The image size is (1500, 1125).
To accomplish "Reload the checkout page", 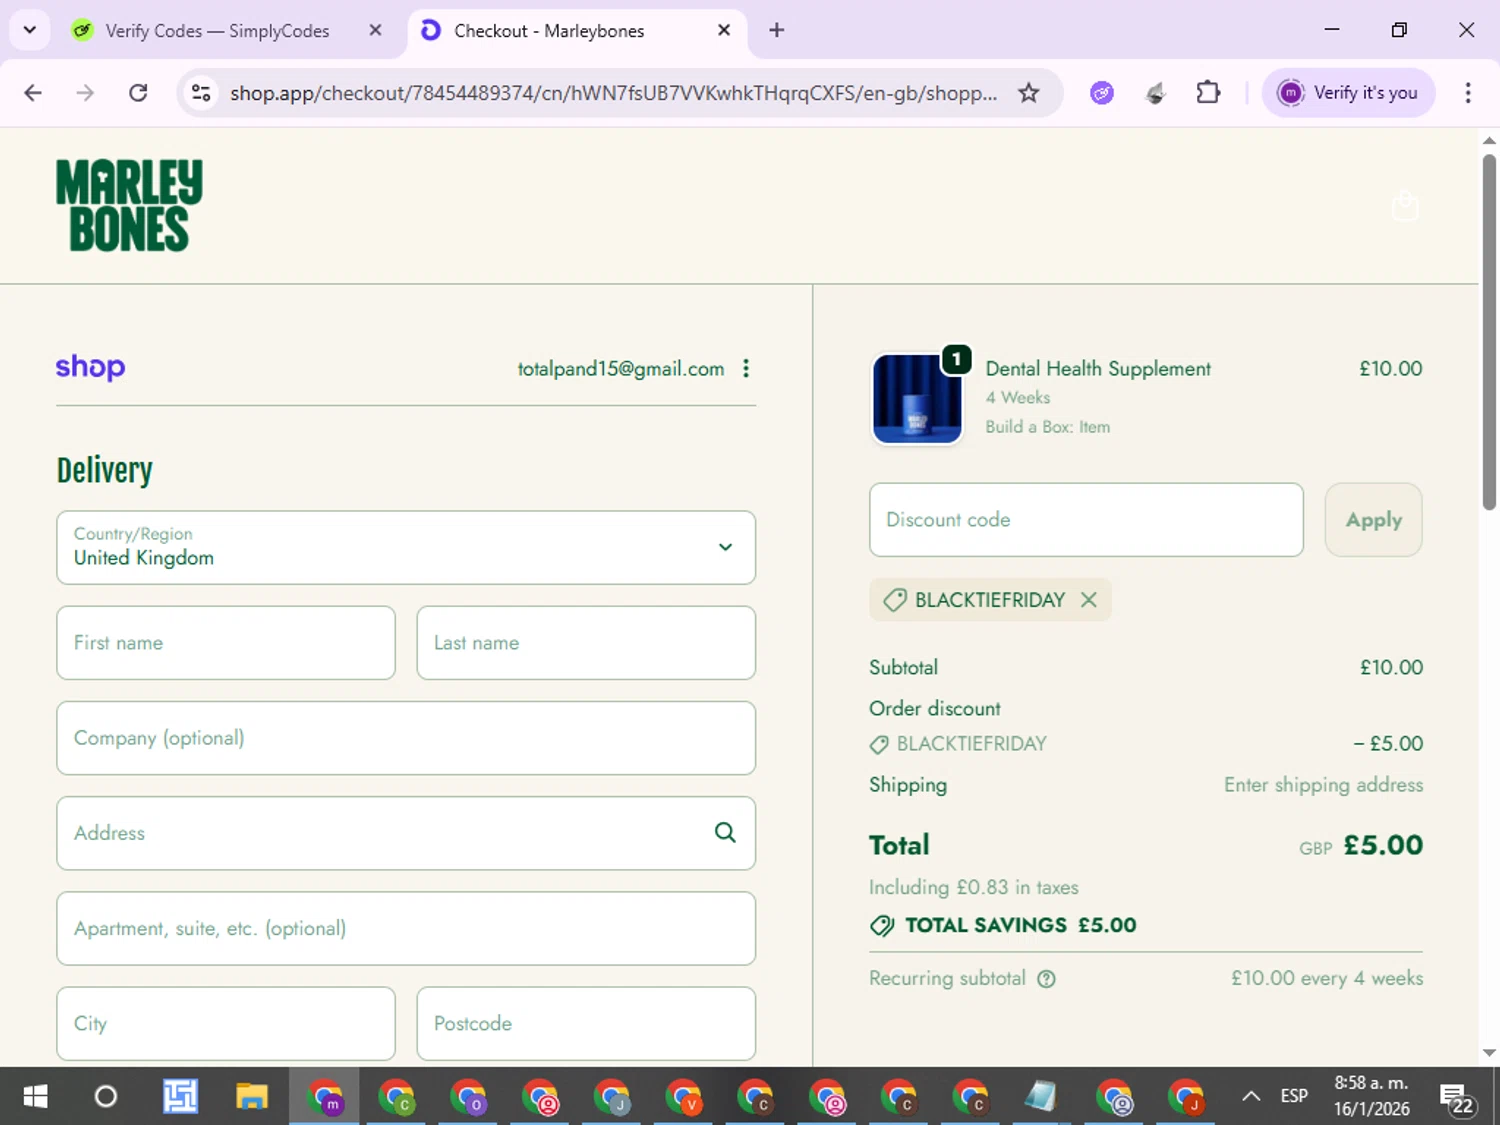I will click(138, 93).
